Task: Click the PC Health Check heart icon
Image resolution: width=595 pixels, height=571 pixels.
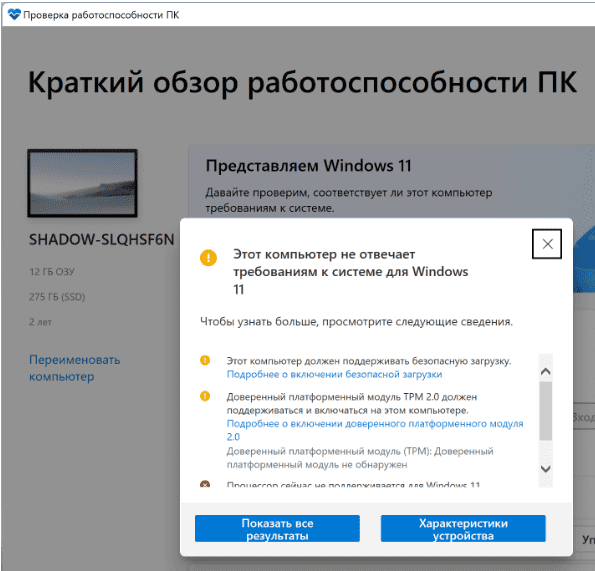Action: [x=14, y=15]
